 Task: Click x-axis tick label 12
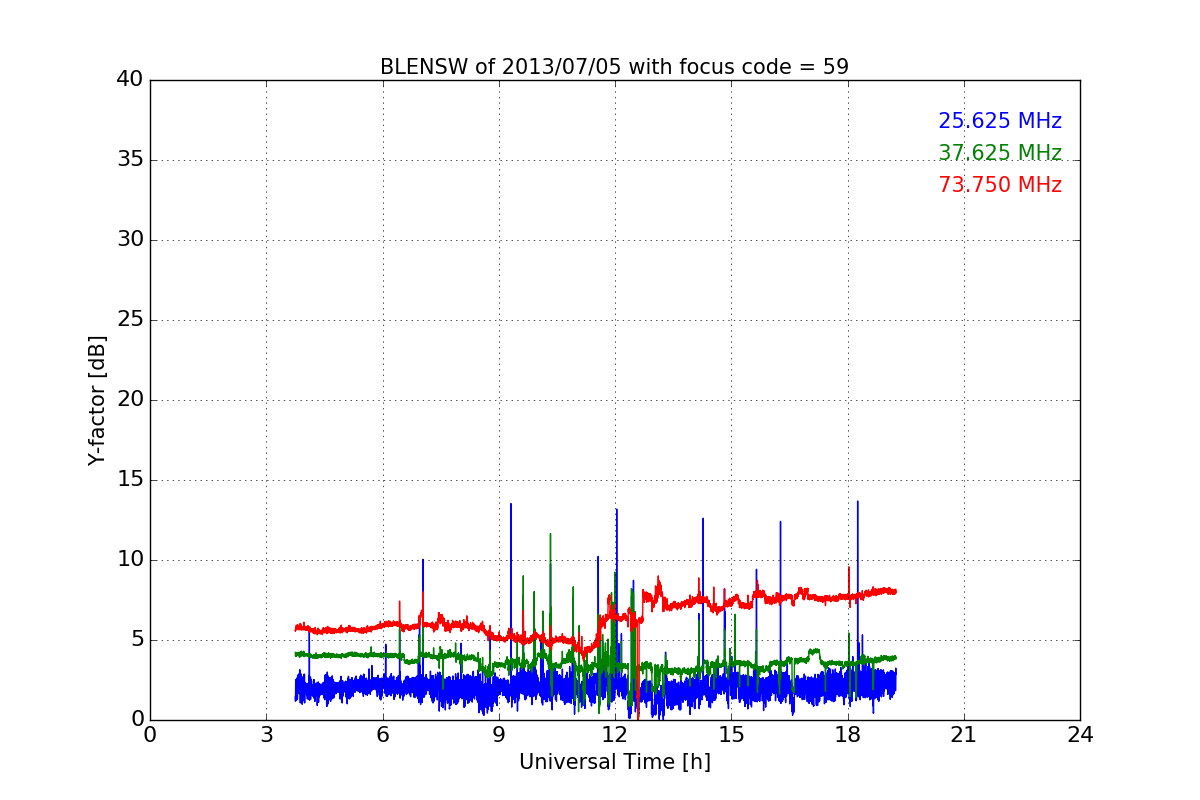pyautogui.click(x=615, y=735)
